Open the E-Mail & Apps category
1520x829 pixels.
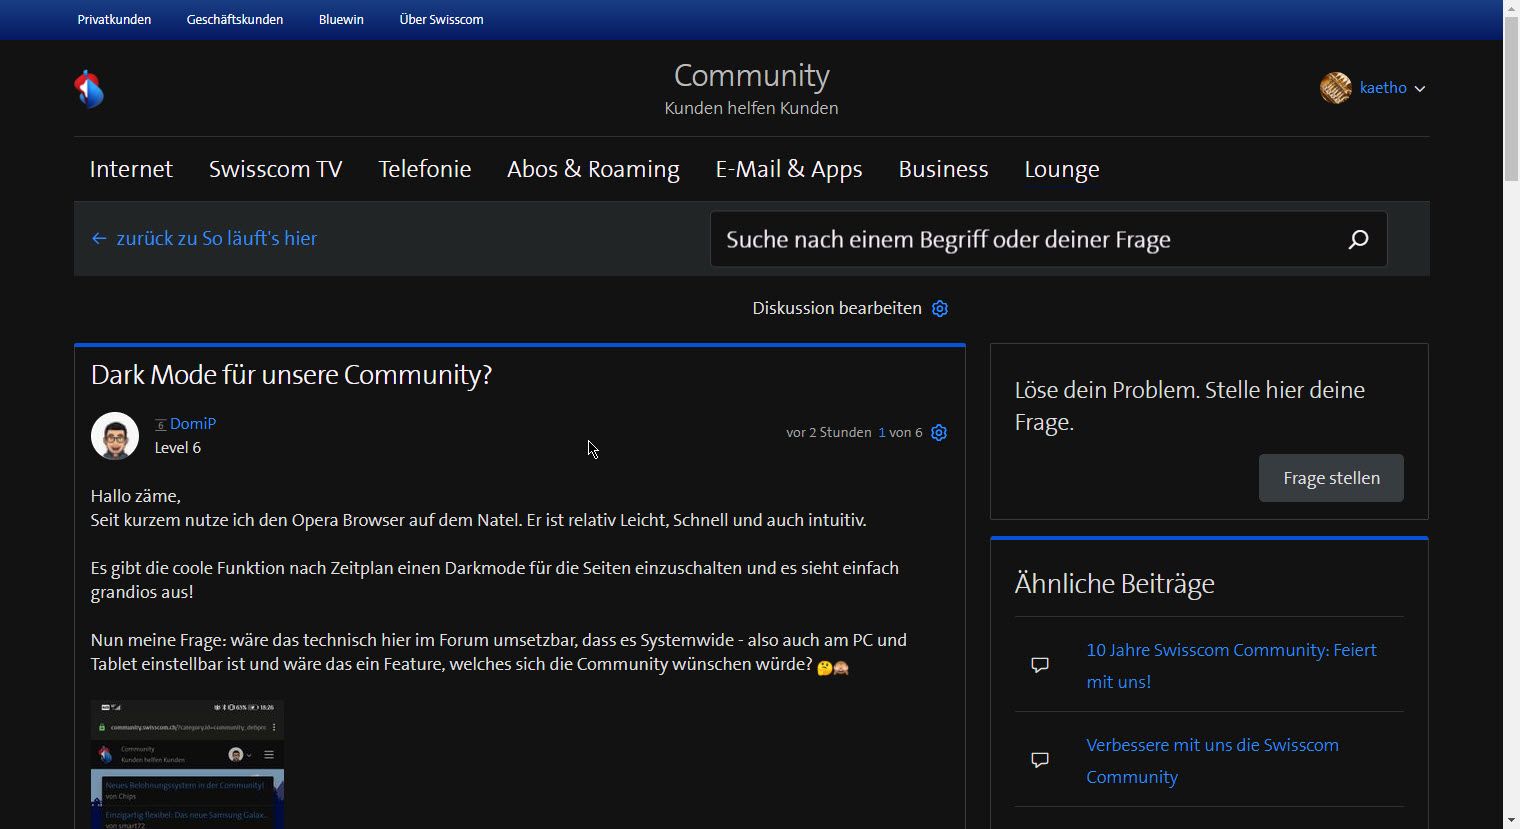pyautogui.click(x=789, y=169)
